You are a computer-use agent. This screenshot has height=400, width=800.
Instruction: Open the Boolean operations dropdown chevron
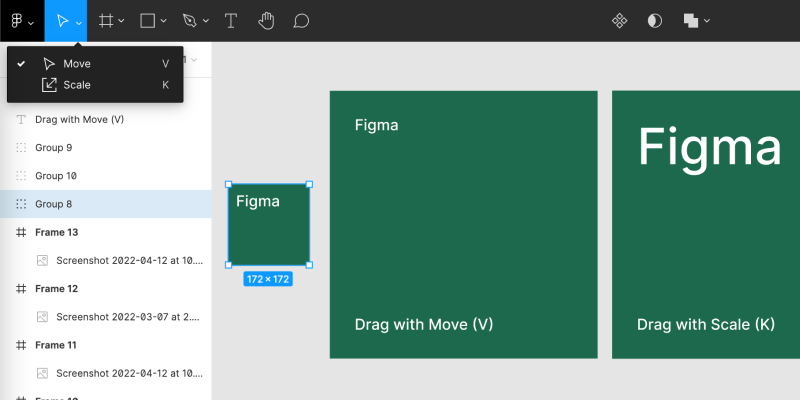click(x=707, y=21)
